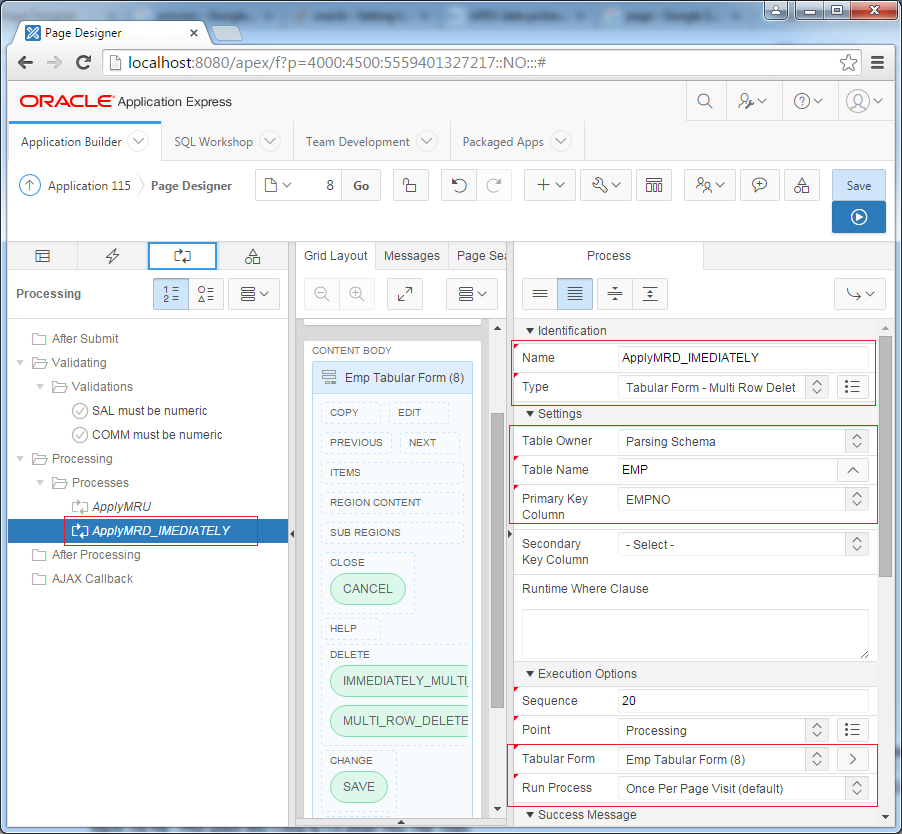Select the ApplyMRU process in tree
Image resolution: width=902 pixels, height=834 pixels.
[121, 507]
